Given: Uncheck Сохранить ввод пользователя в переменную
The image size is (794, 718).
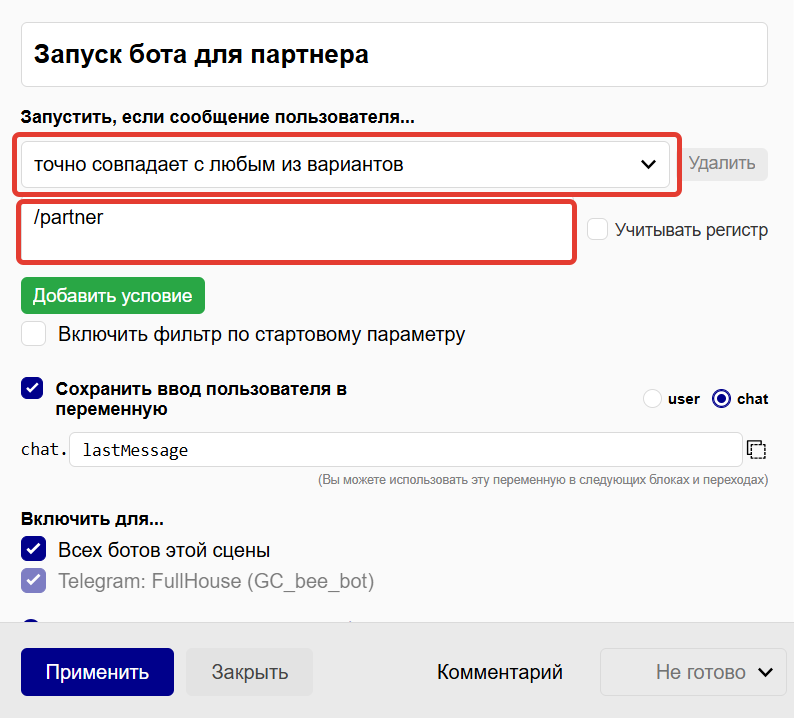Looking at the screenshot, I should pyautogui.click(x=32, y=388).
